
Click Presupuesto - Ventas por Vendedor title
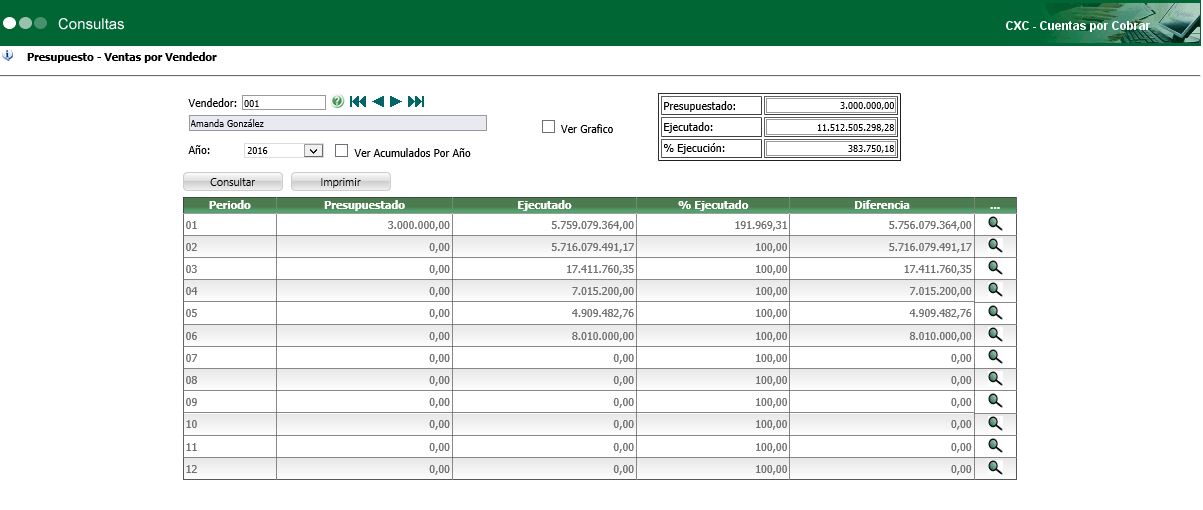click(122, 58)
